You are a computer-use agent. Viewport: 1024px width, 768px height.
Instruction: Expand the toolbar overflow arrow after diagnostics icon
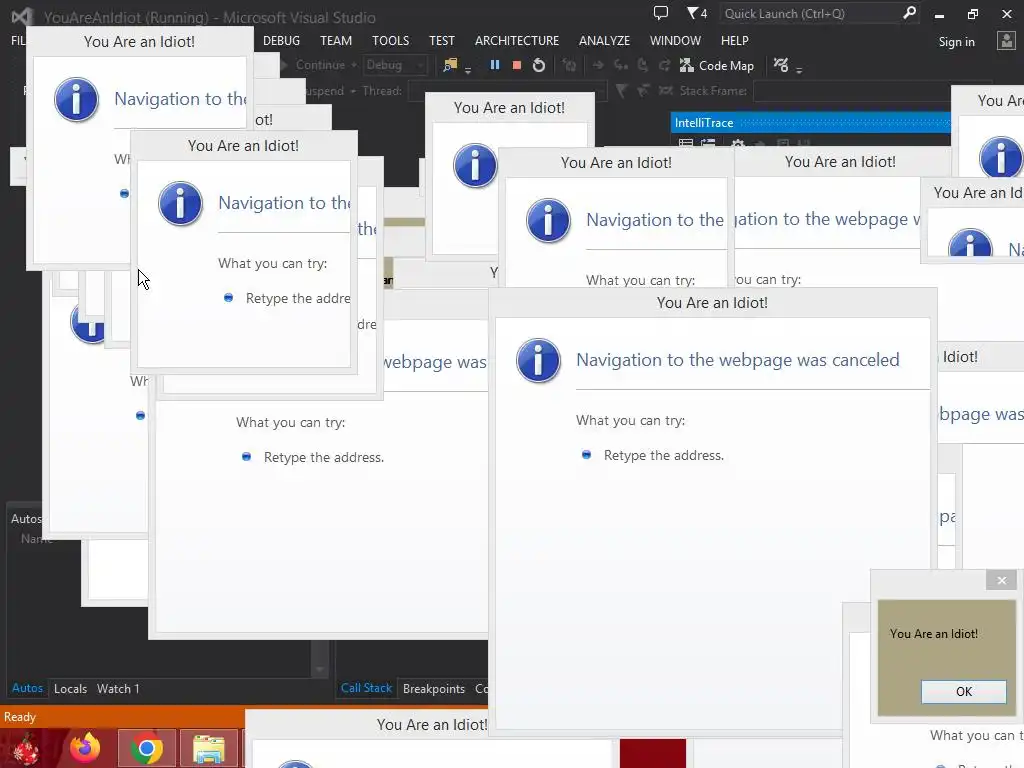pyautogui.click(x=799, y=69)
